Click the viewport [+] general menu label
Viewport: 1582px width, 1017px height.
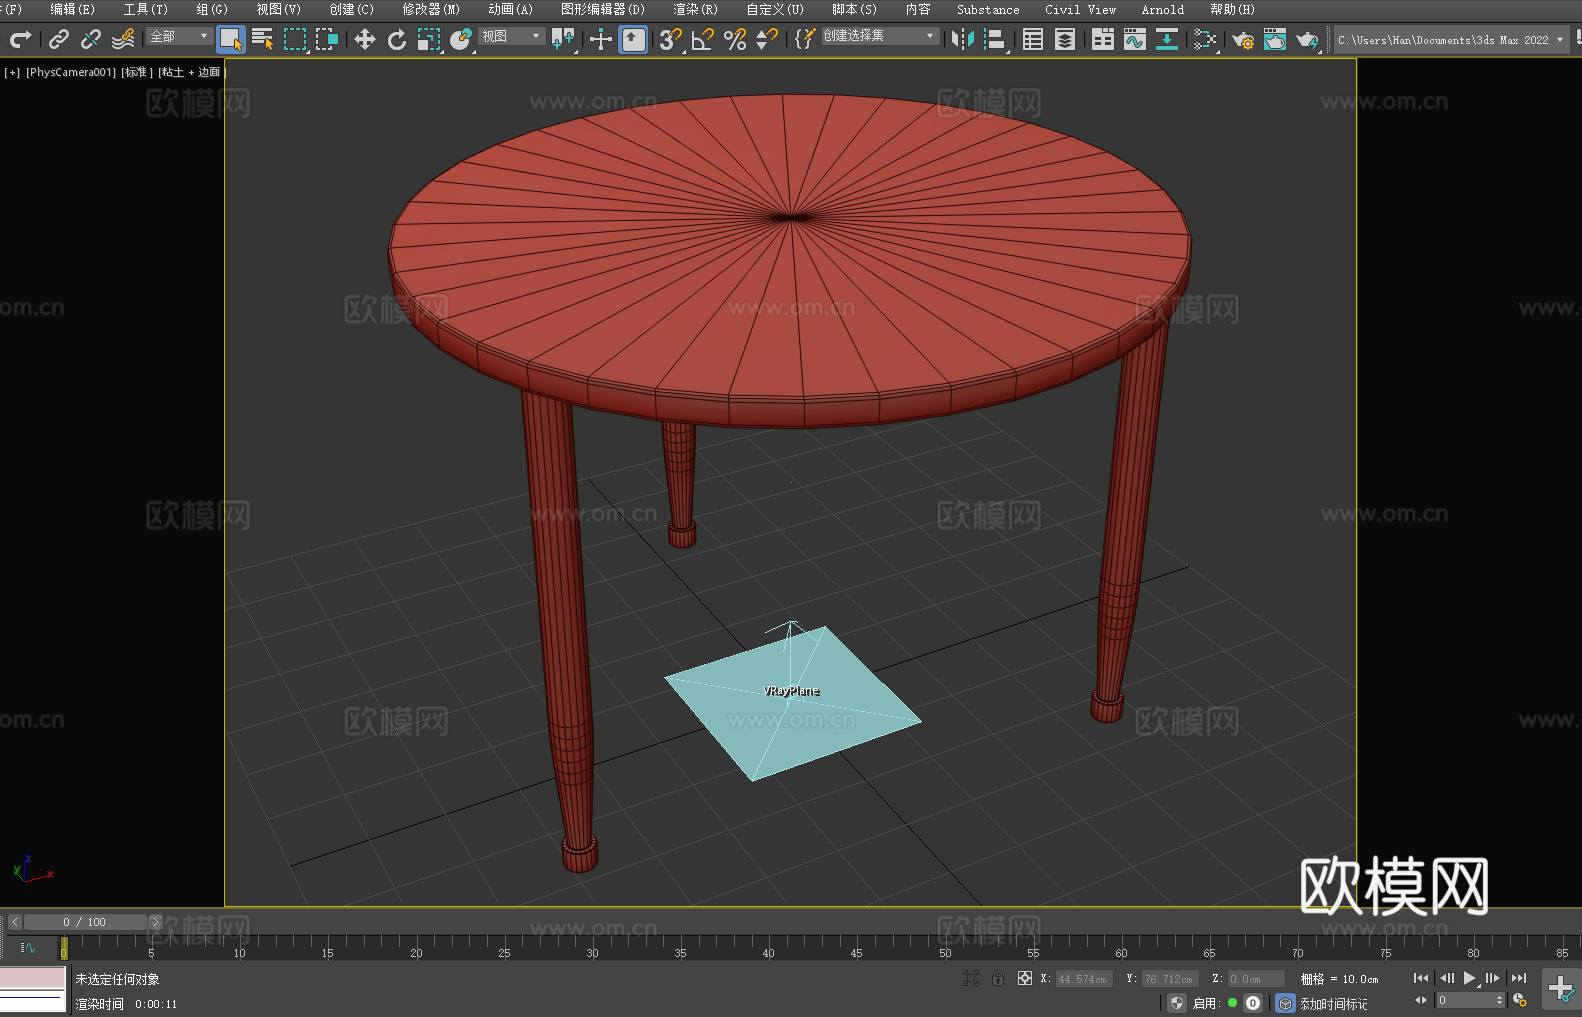pos(12,73)
